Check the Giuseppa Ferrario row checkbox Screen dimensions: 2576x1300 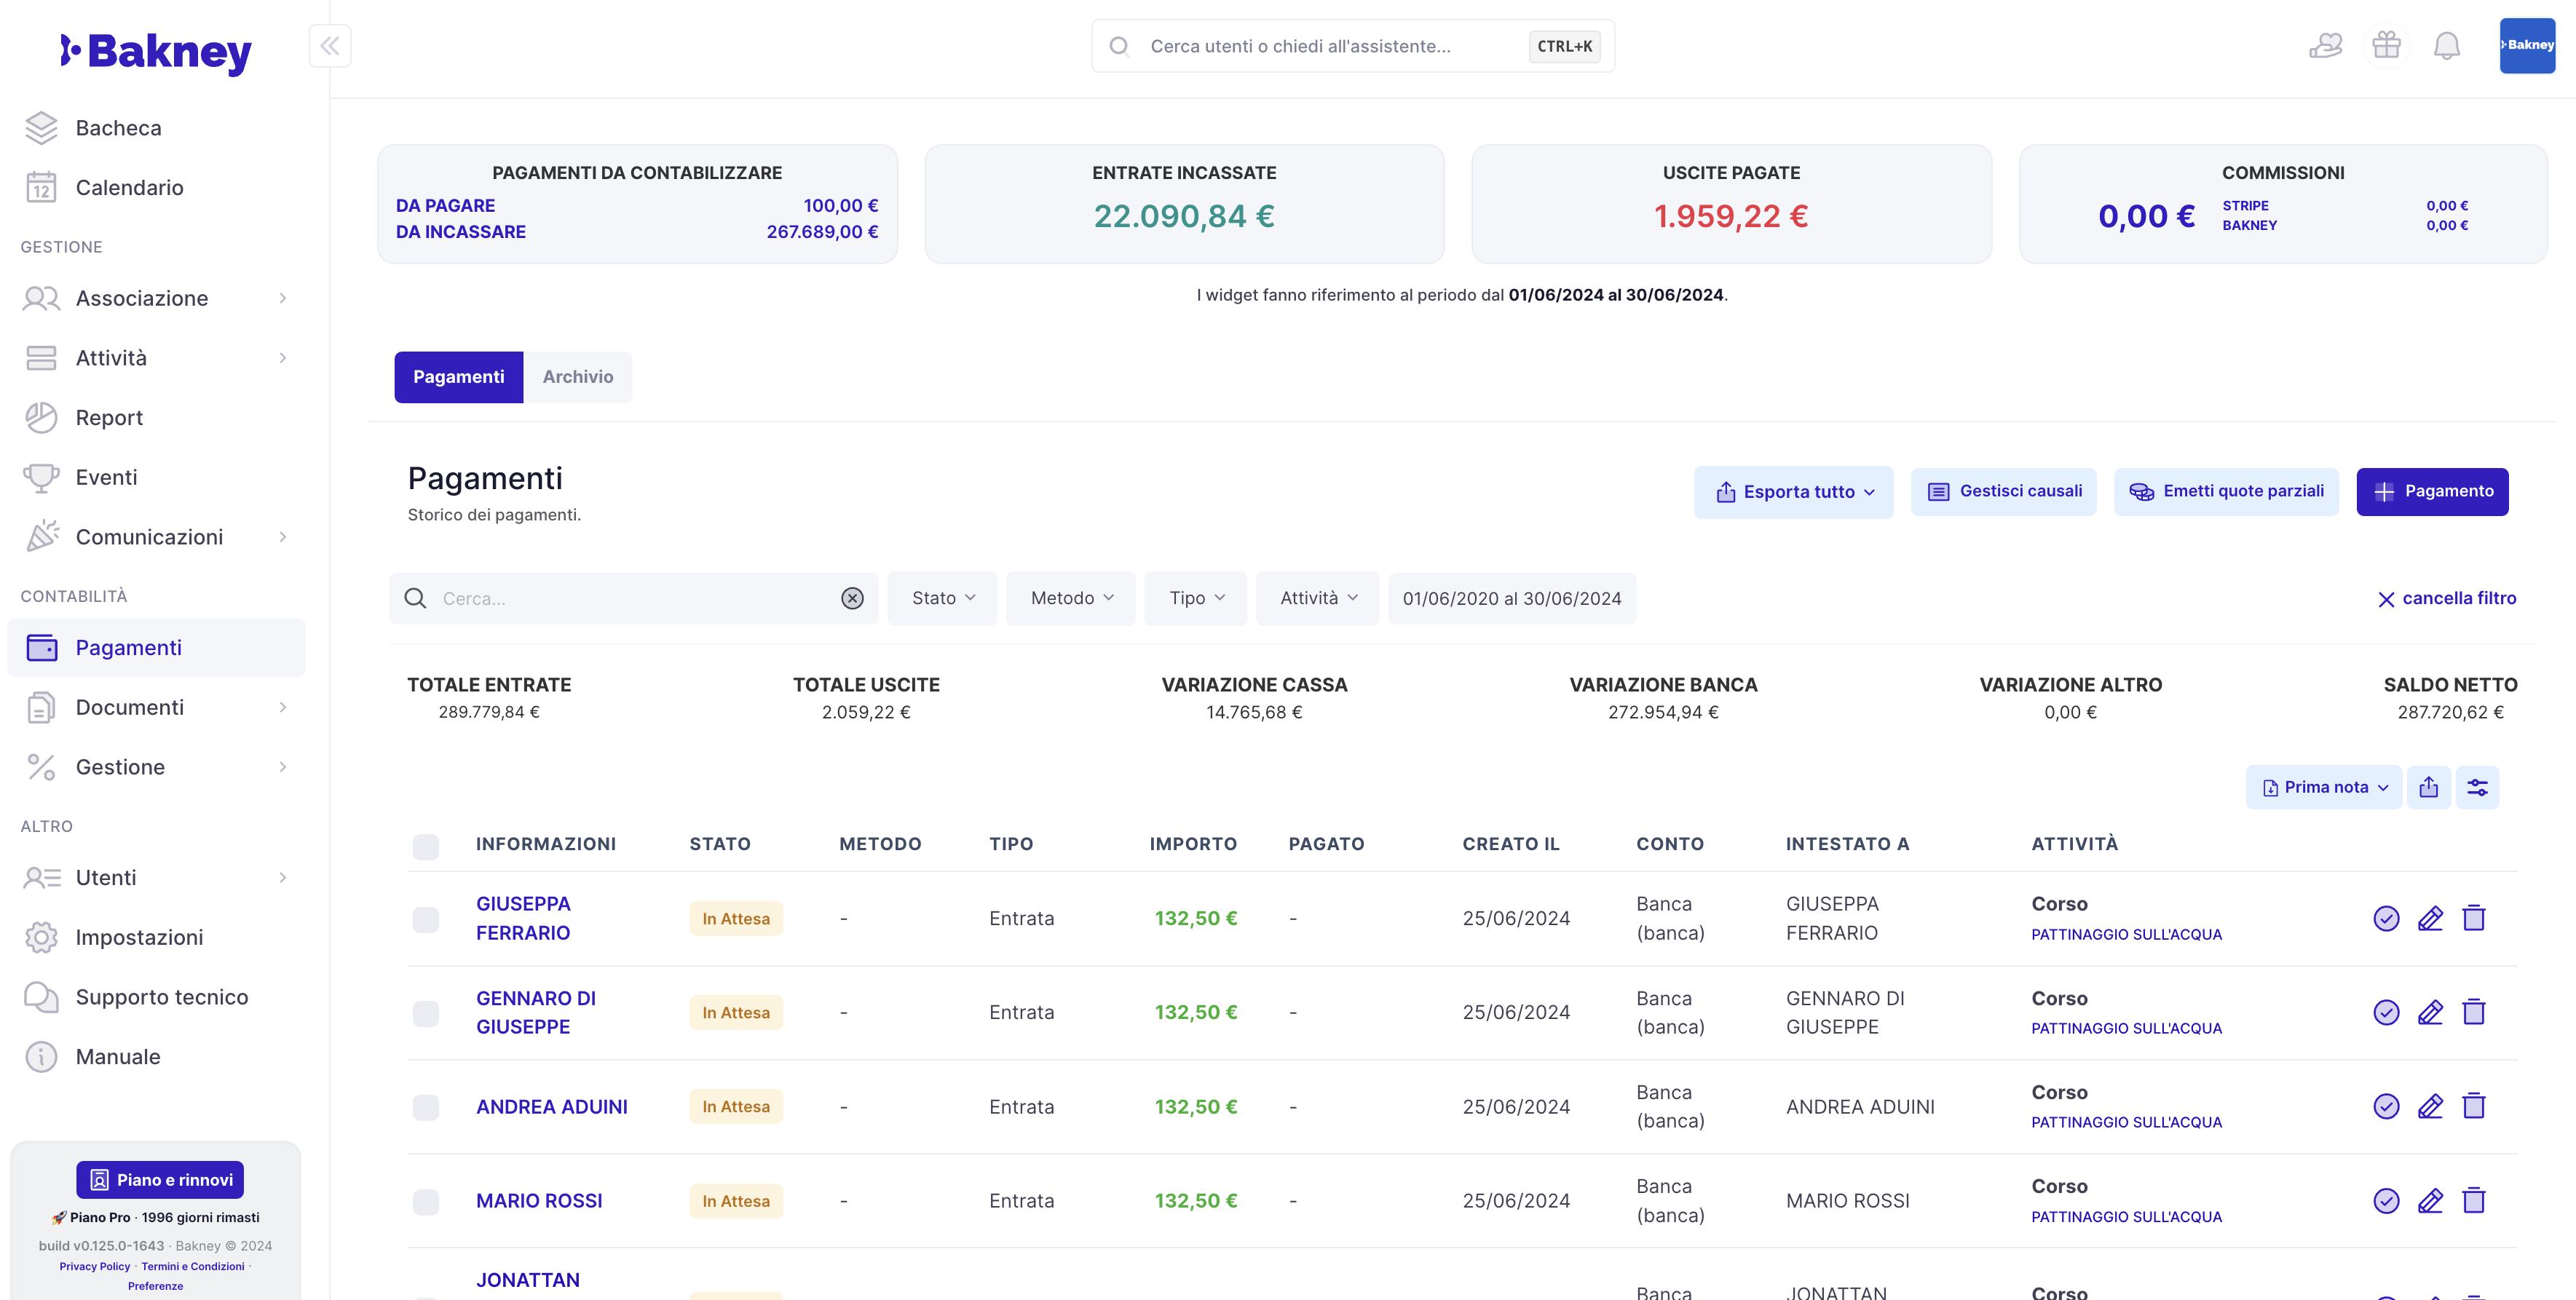[x=426, y=919]
